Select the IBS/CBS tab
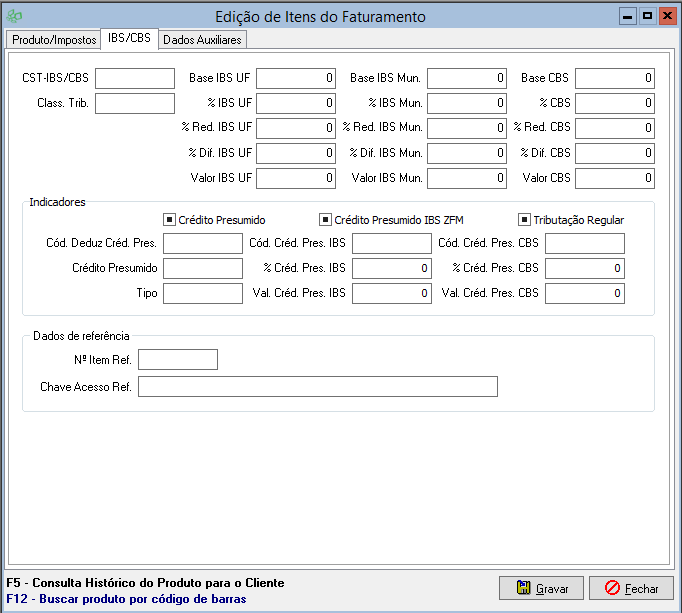The height and width of the screenshot is (613, 682). (129, 39)
